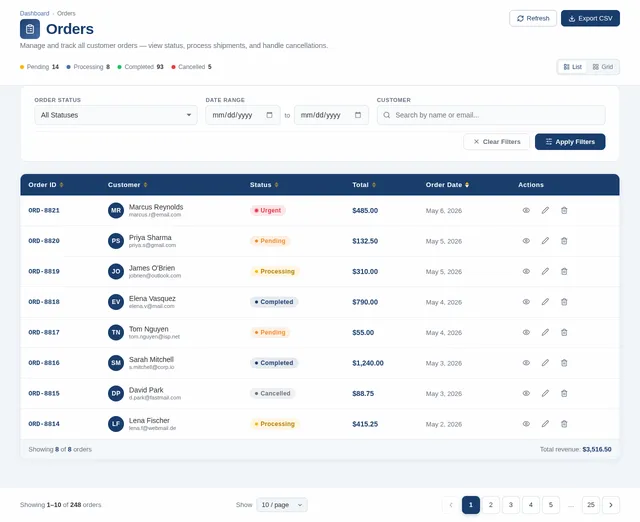640x522 pixels.
Task: View Elena Vasquez's order eye icon
Action: coord(526,302)
